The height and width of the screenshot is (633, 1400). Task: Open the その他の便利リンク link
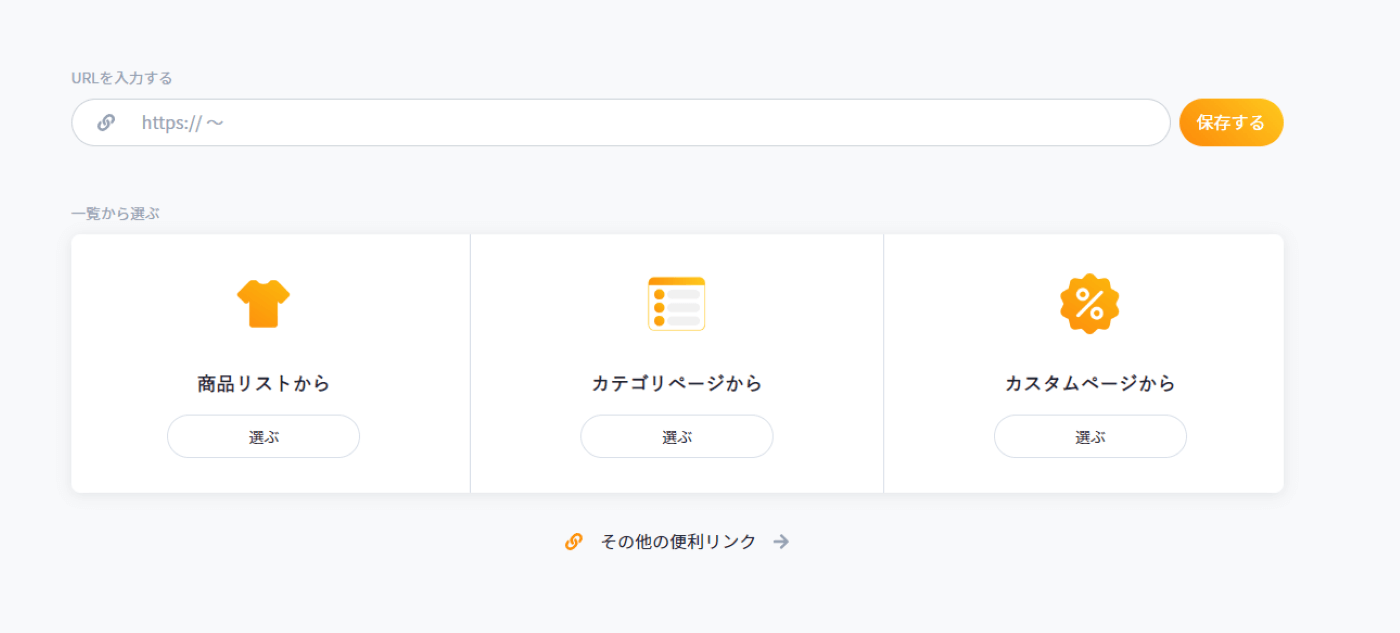[678, 541]
